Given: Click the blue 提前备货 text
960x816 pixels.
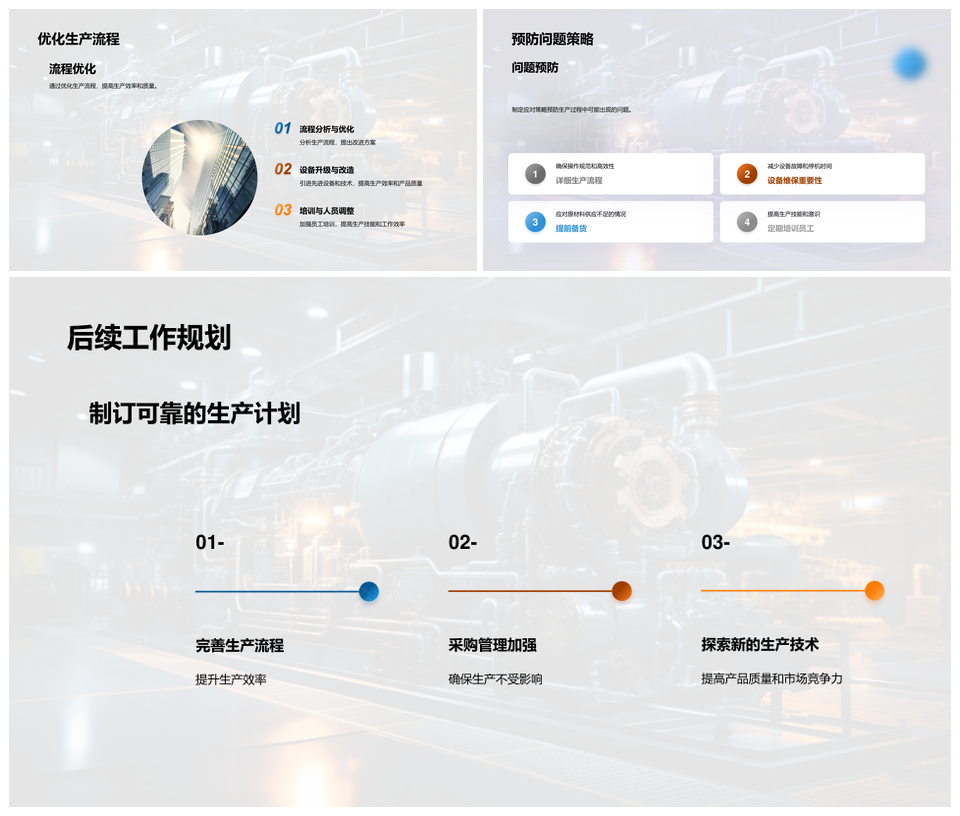Looking at the screenshot, I should pyautogui.click(x=571, y=229).
